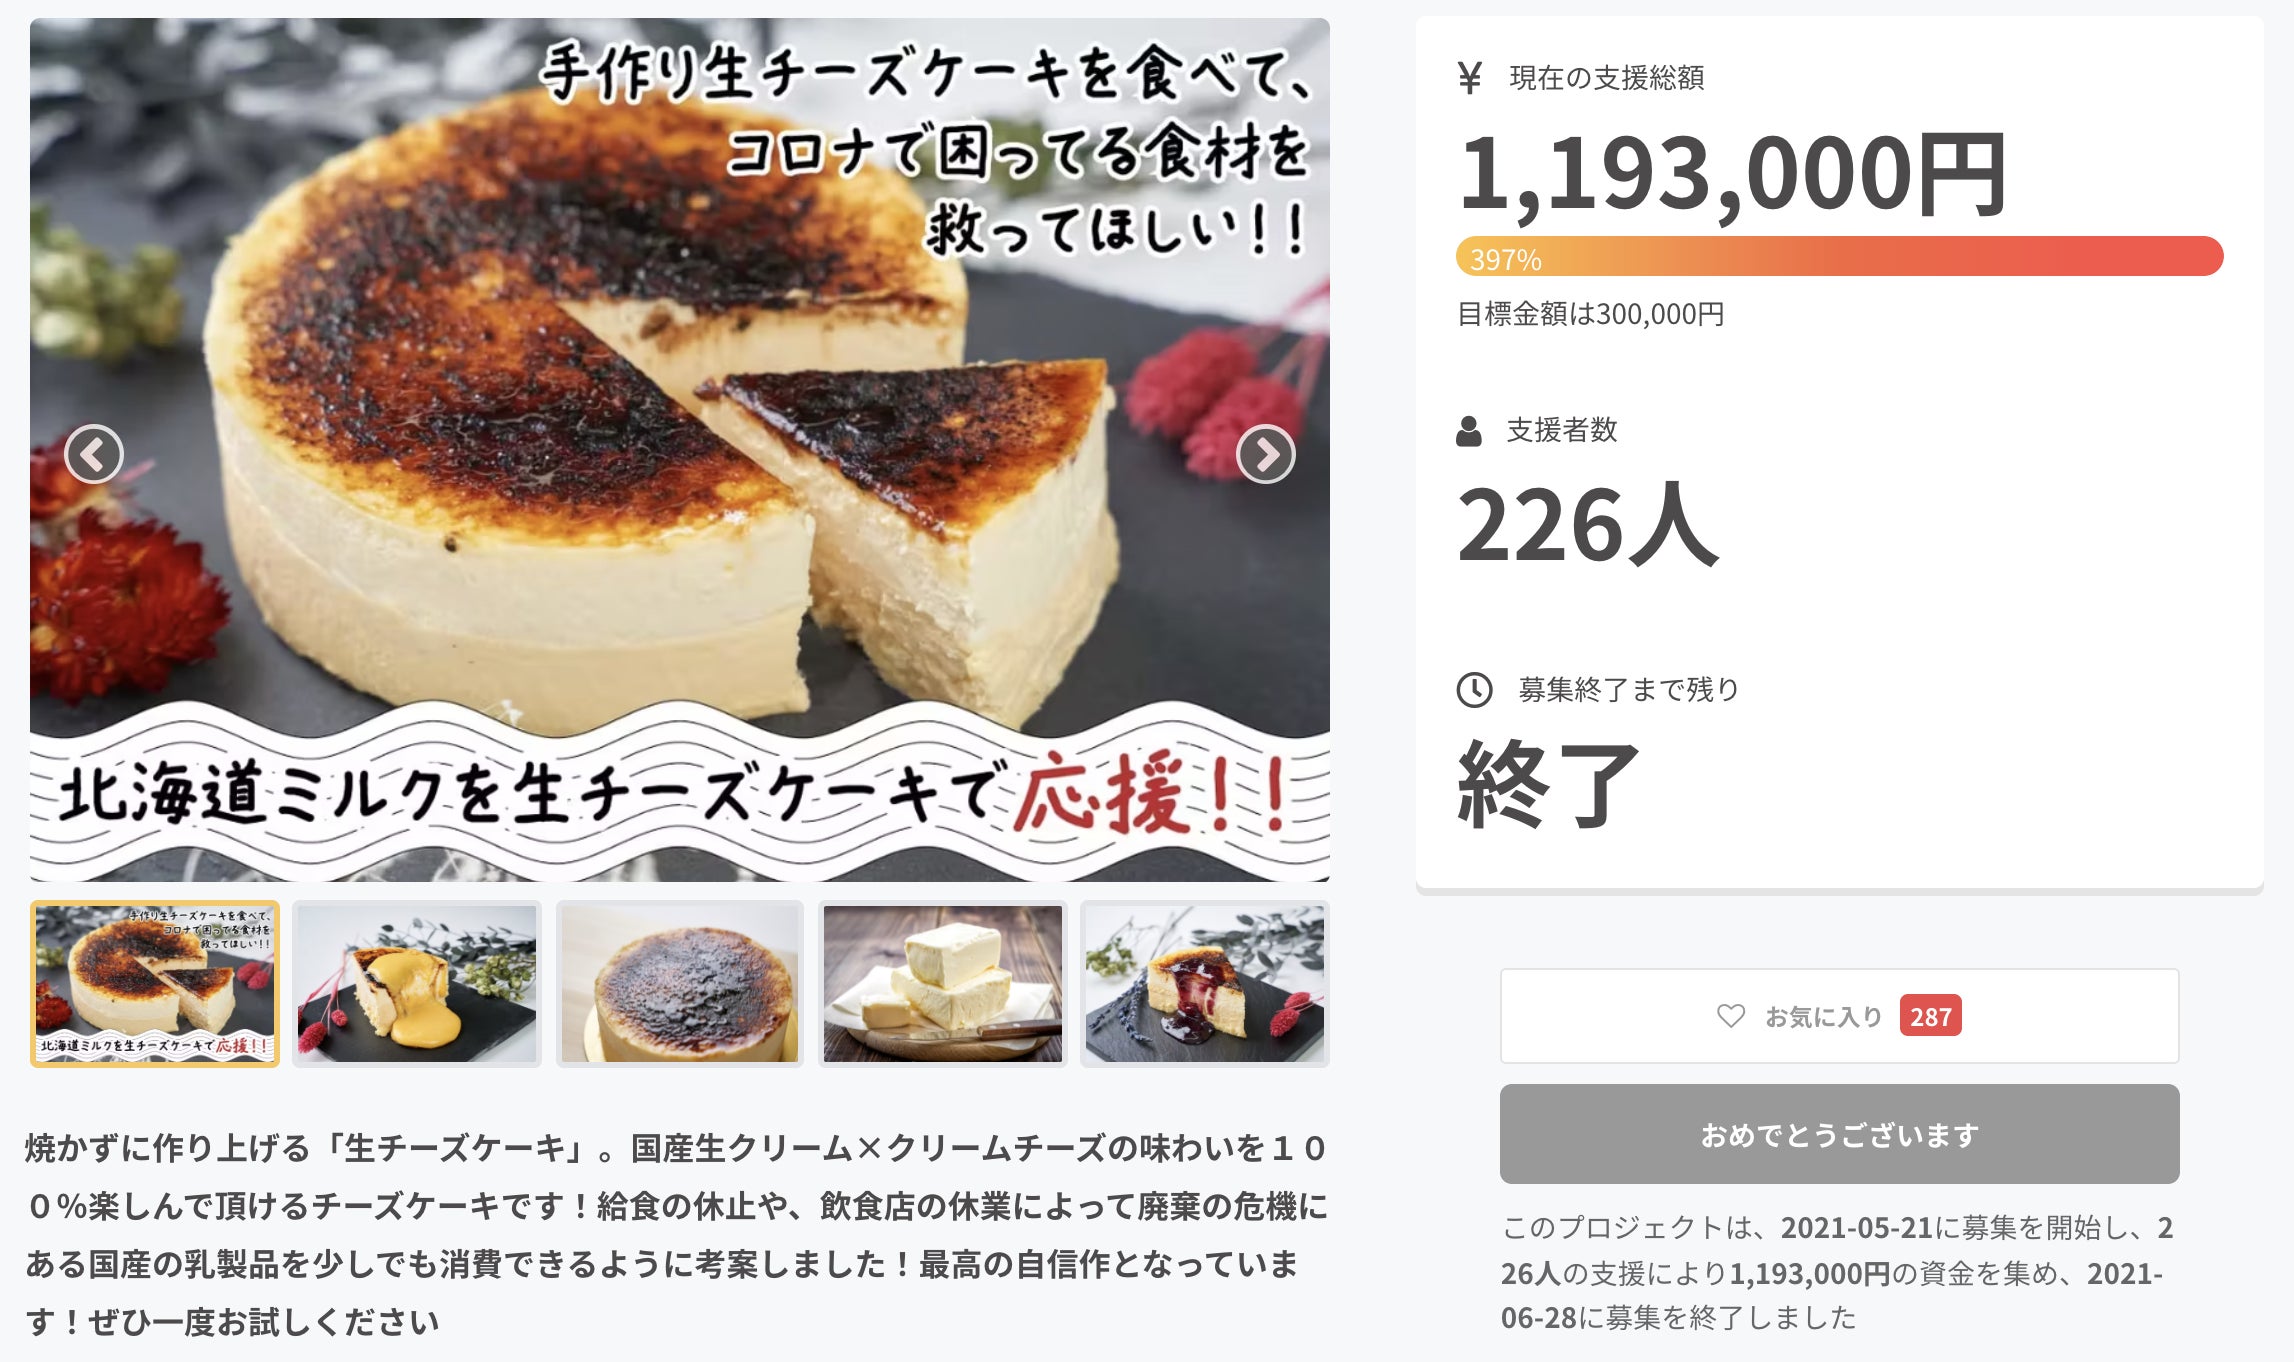Click the red 287 favorites count badge

1930,1016
